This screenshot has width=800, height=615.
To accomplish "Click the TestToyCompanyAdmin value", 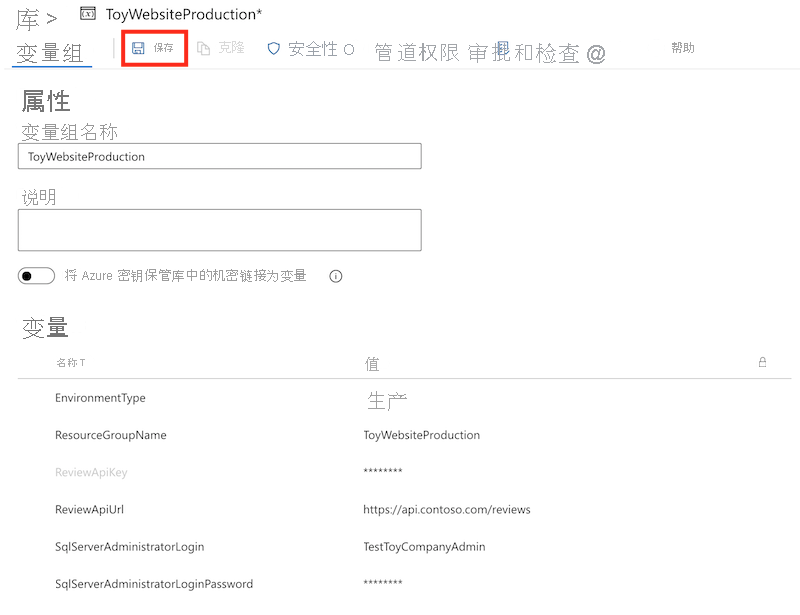I will [424, 547].
